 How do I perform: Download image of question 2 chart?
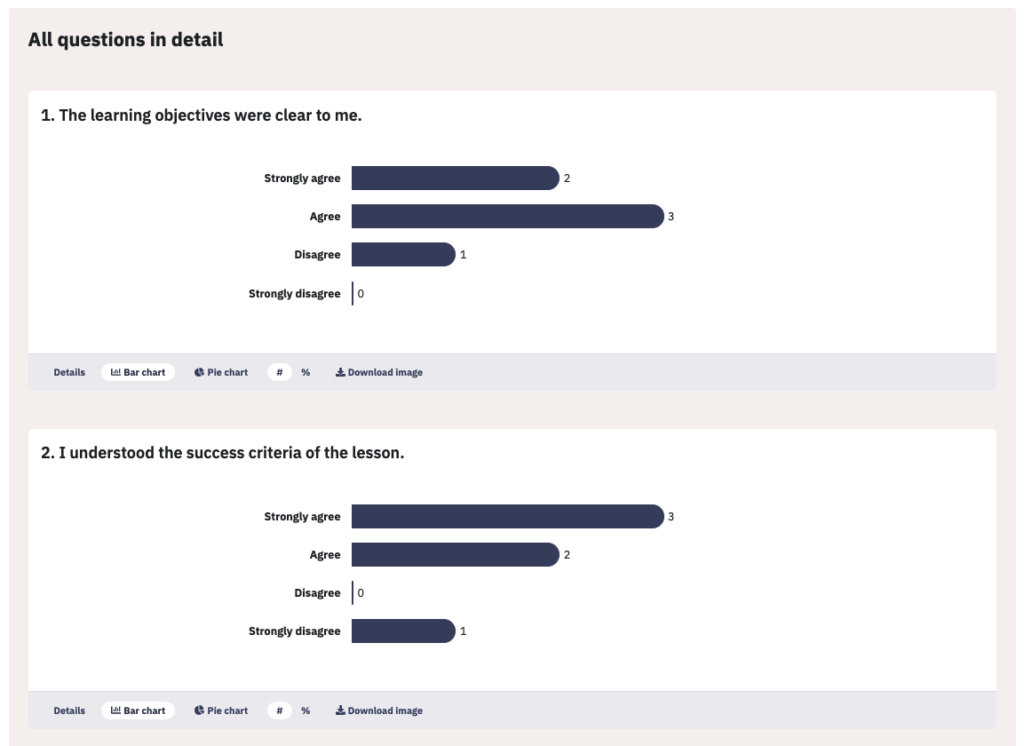[379, 711]
